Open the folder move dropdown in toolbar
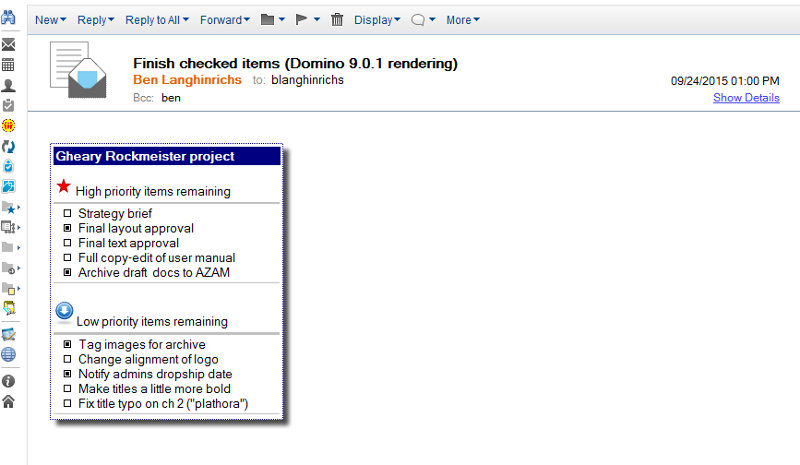The image size is (800, 465). [272, 20]
